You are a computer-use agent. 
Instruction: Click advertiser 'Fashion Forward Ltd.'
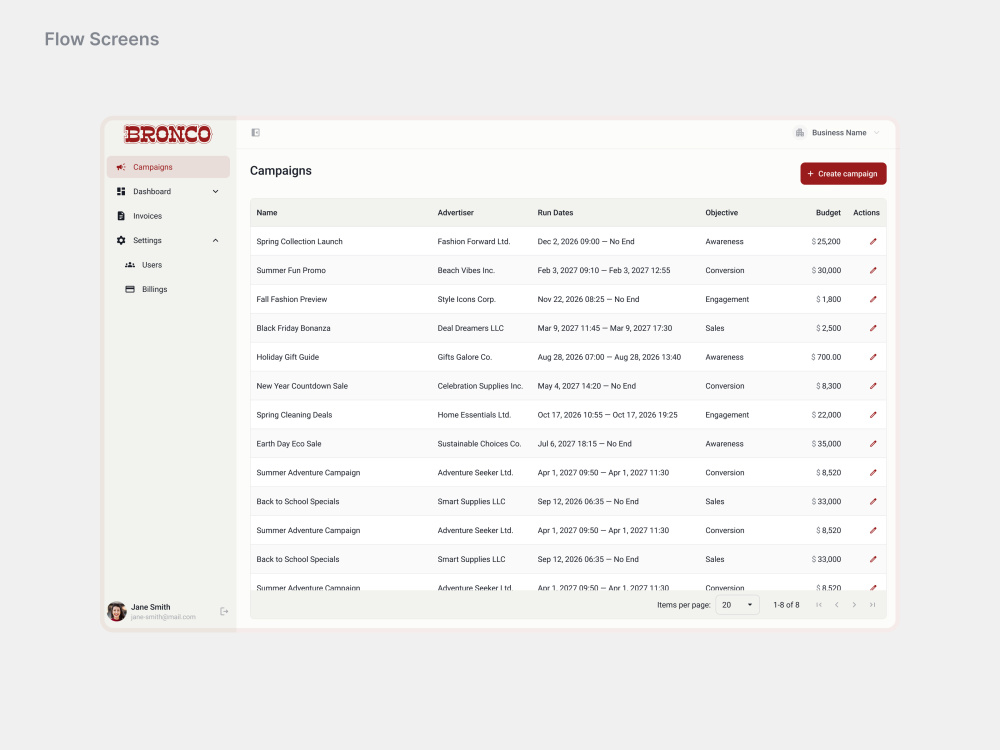tap(474, 242)
